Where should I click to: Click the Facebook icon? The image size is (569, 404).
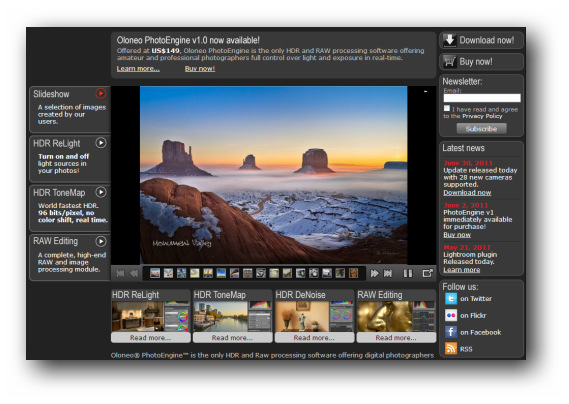(451, 332)
